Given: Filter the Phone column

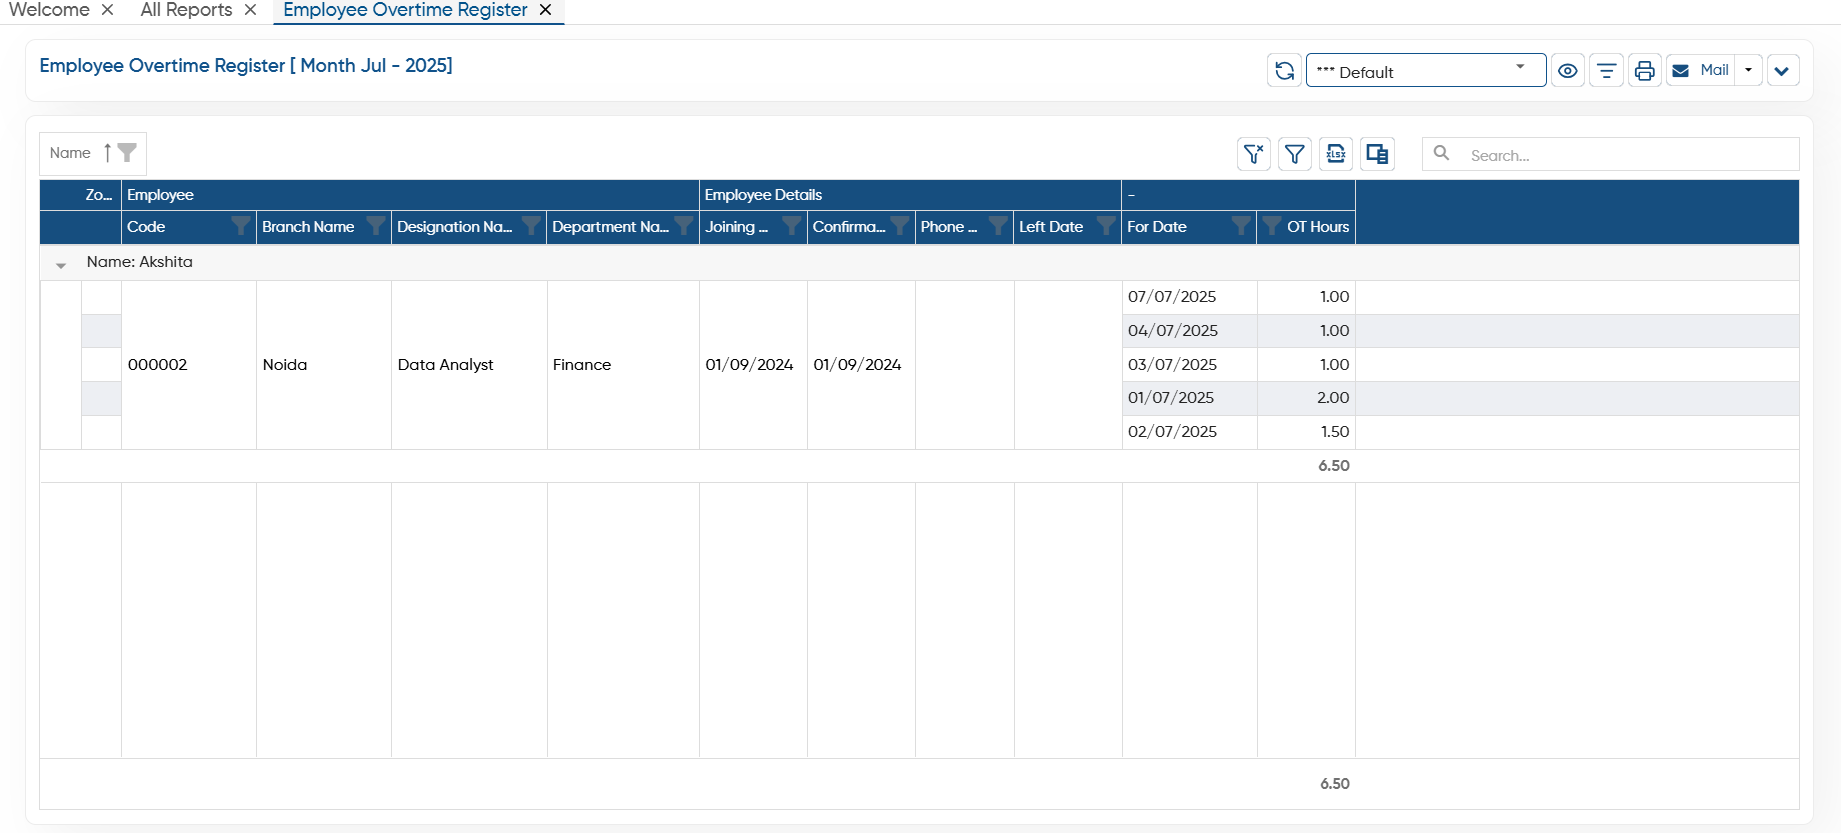Looking at the screenshot, I should pos(998,226).
